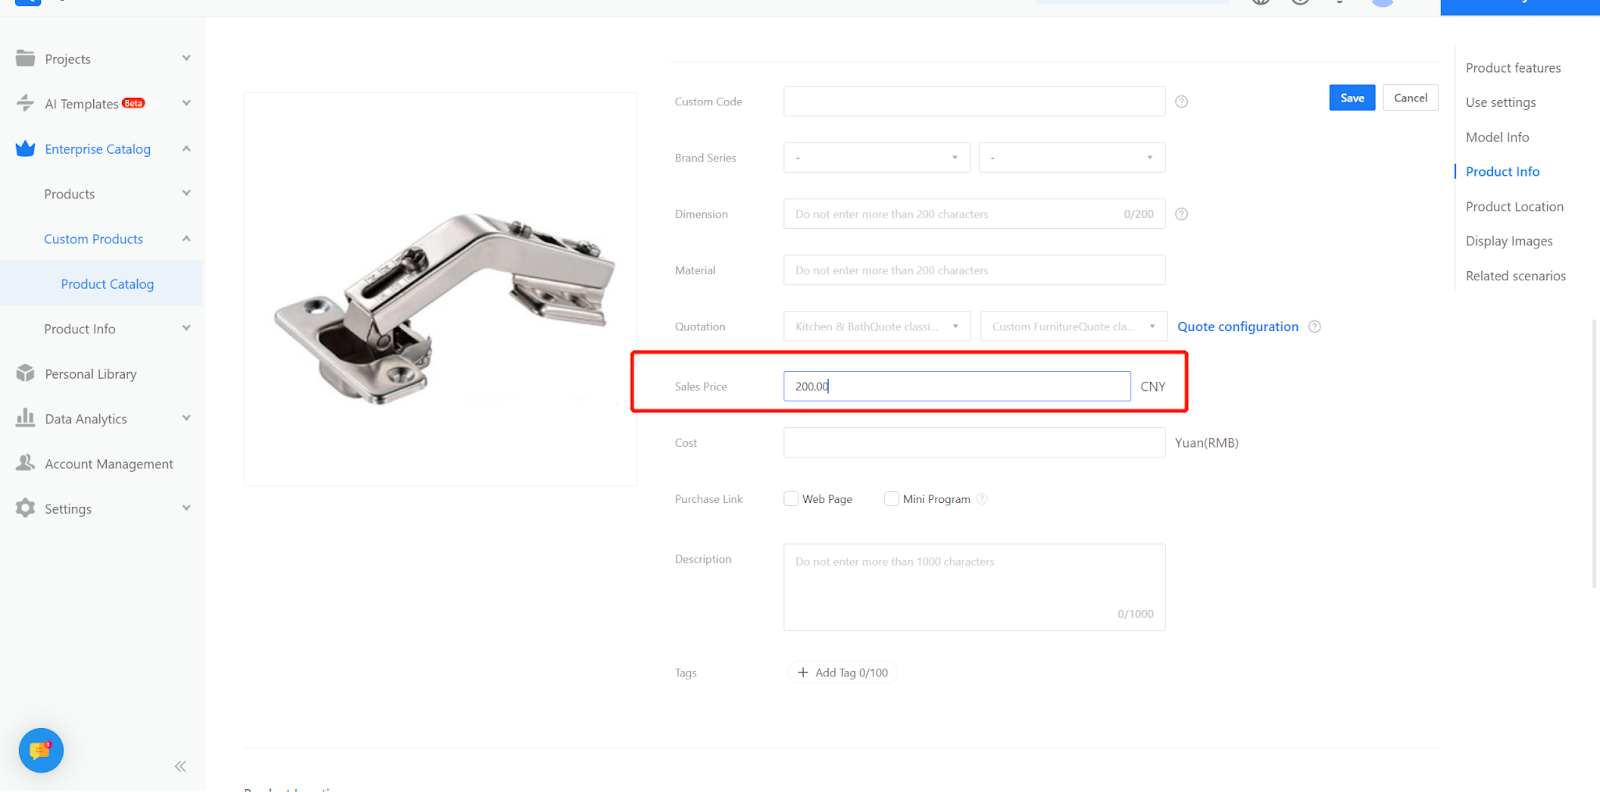
Task: Click the help icon beside Custom Code
Action: (1181, 101)
